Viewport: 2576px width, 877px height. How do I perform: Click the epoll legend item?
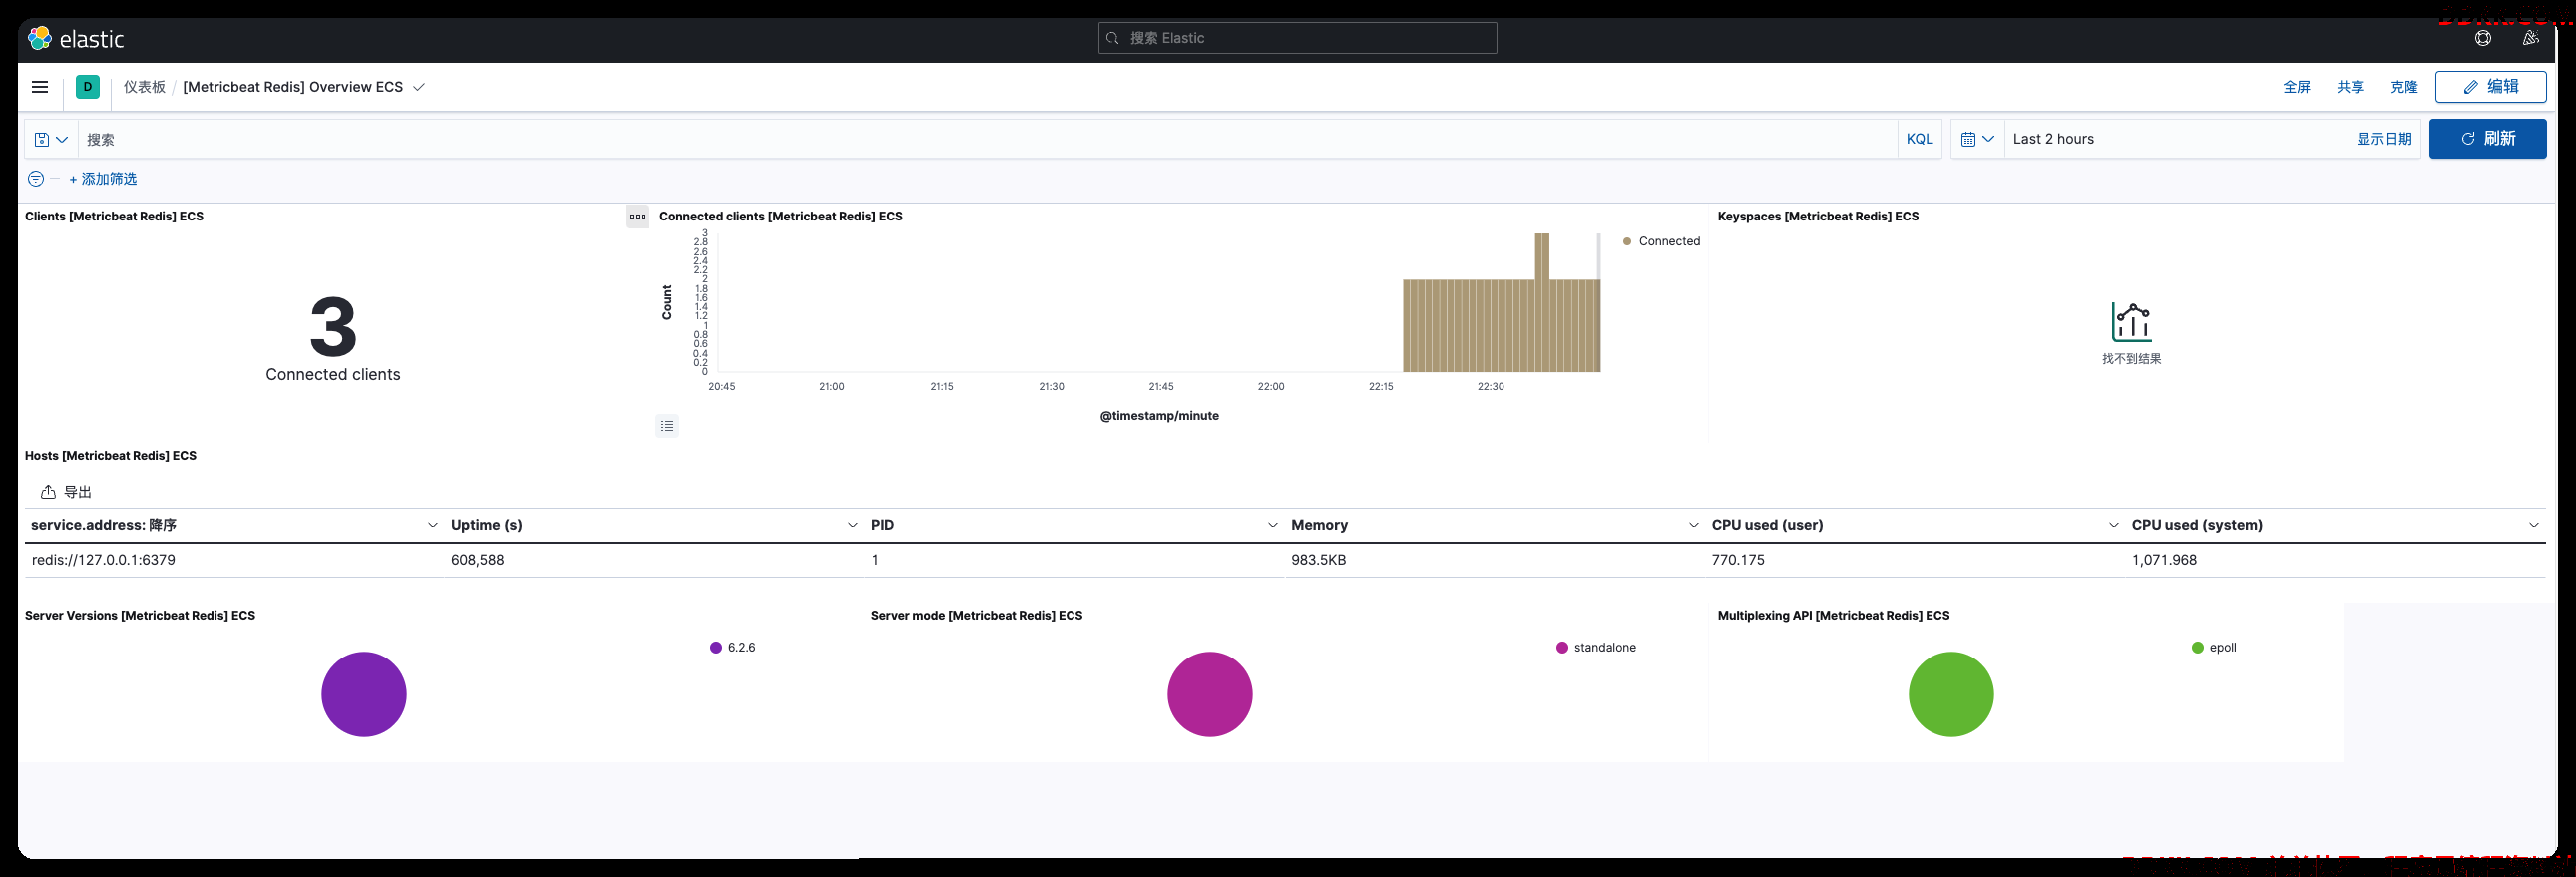click(x=2213, y=648)
